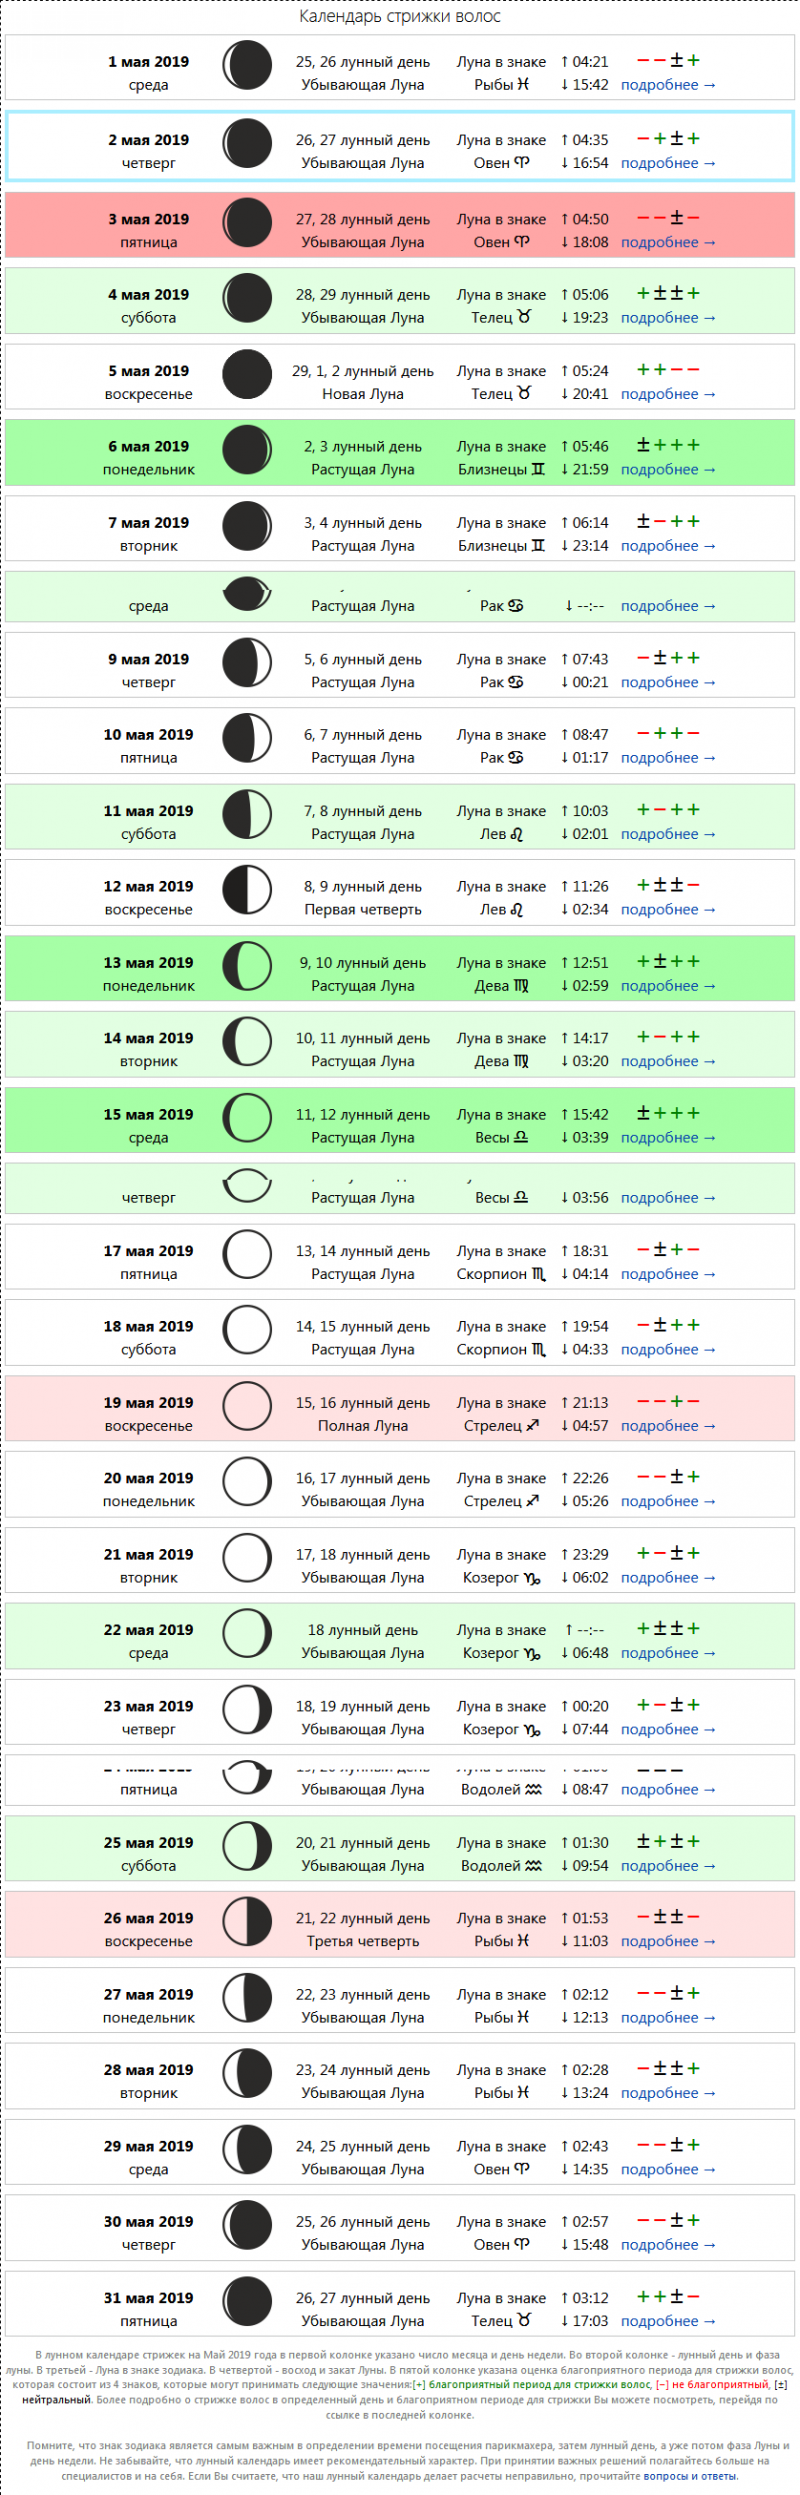Select the Козерог sign in the 23 мая row
The height and width of the screenshot is (2495, 800).
tap(502, 1729)
